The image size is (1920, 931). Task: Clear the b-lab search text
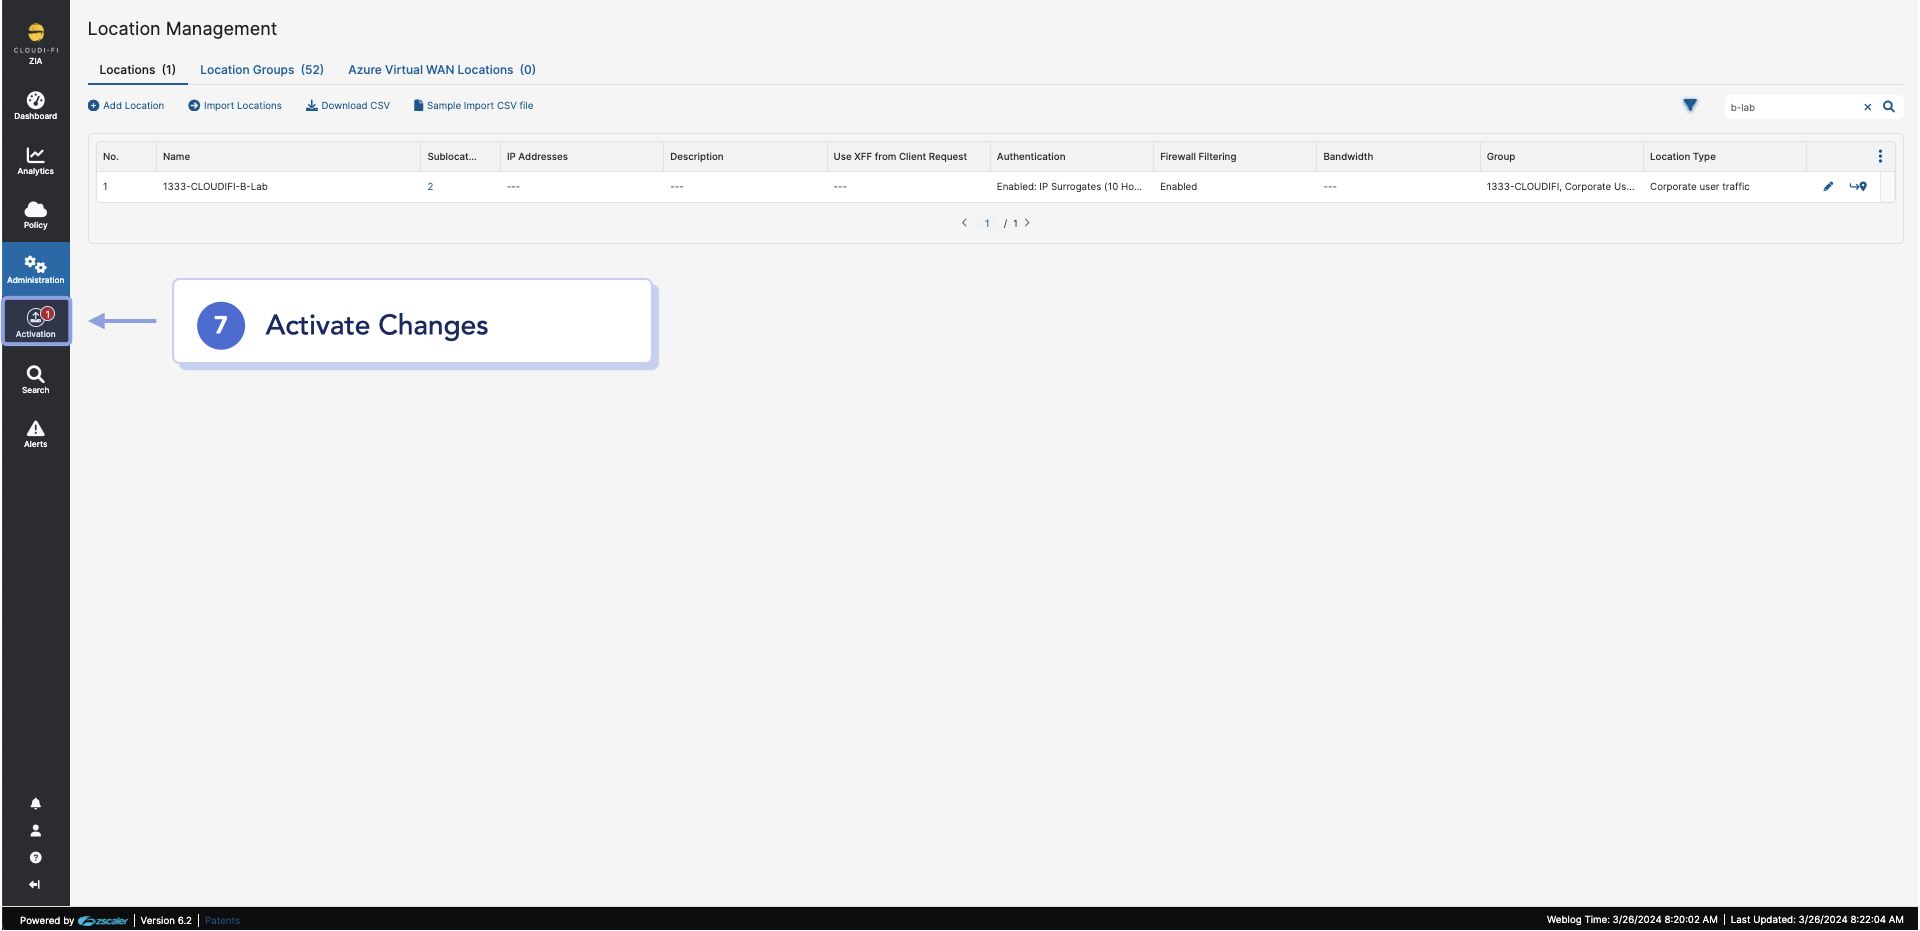(x=1867, y=107)
